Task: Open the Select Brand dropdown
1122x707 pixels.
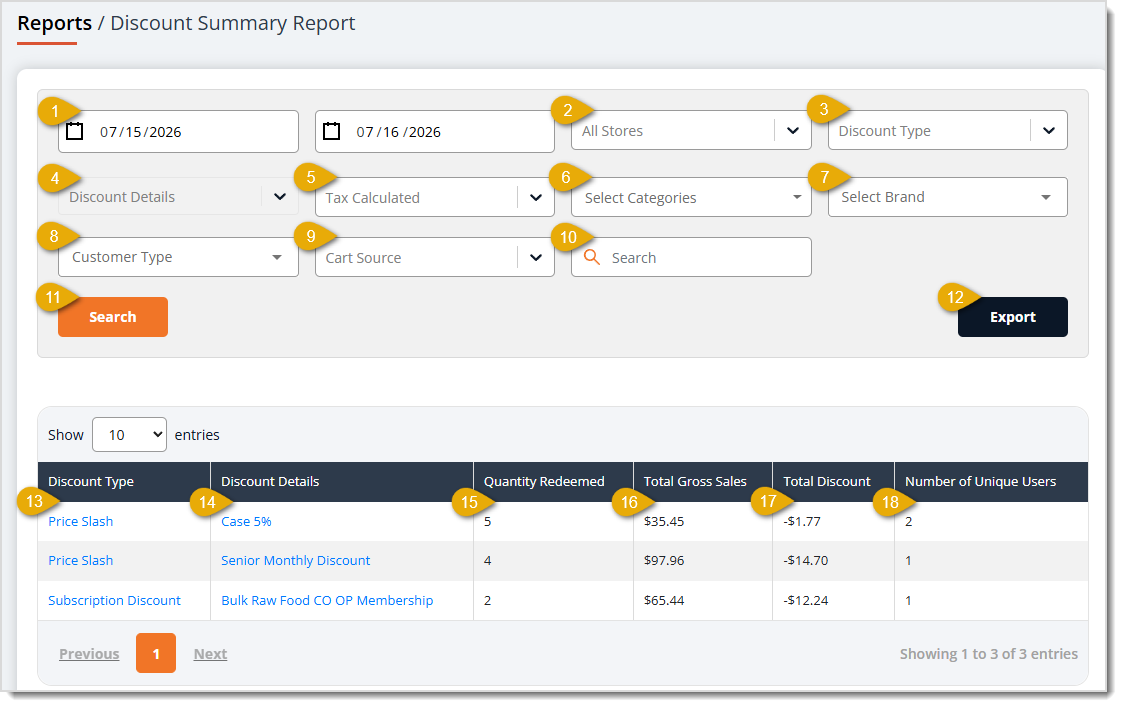Action: coord(947,197)
